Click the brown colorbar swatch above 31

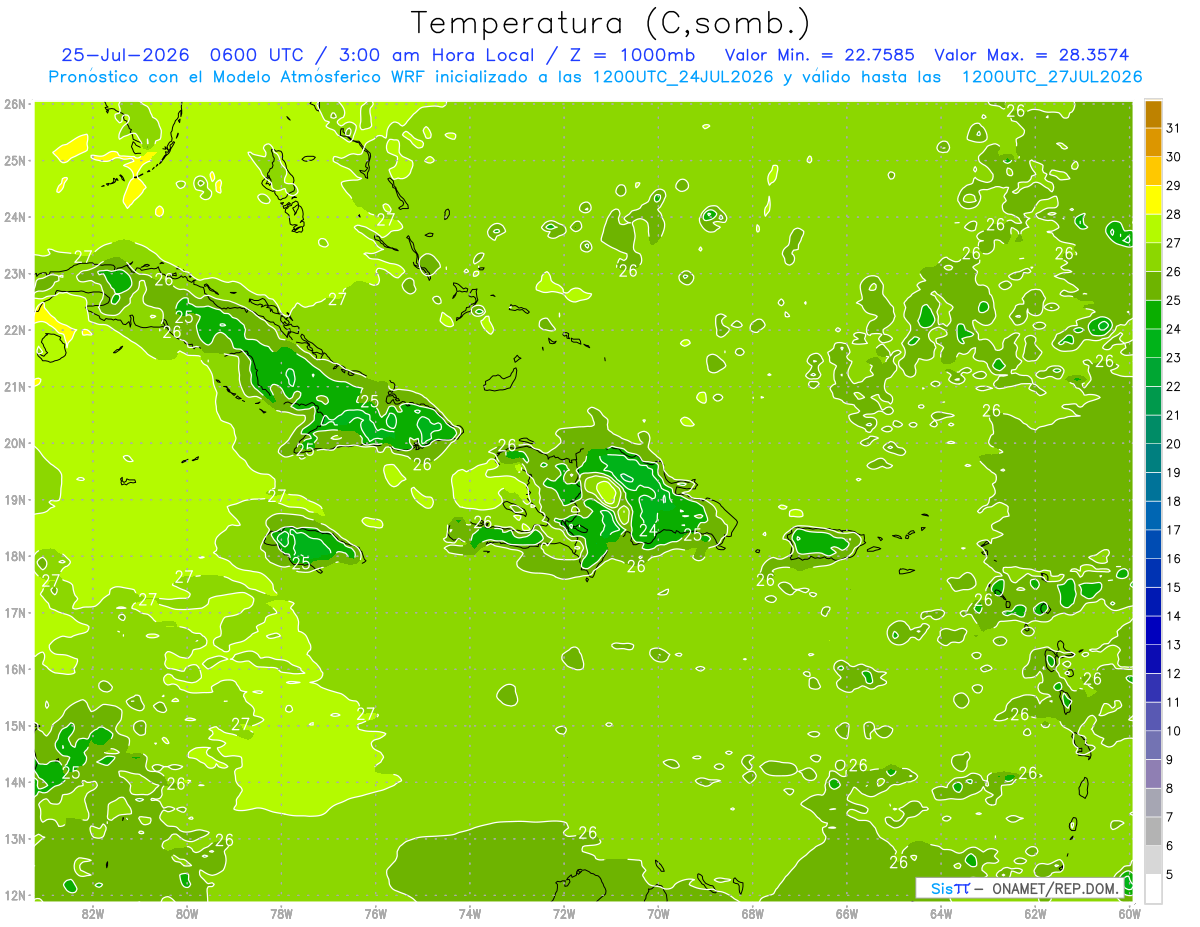(x=1153, y=115)
